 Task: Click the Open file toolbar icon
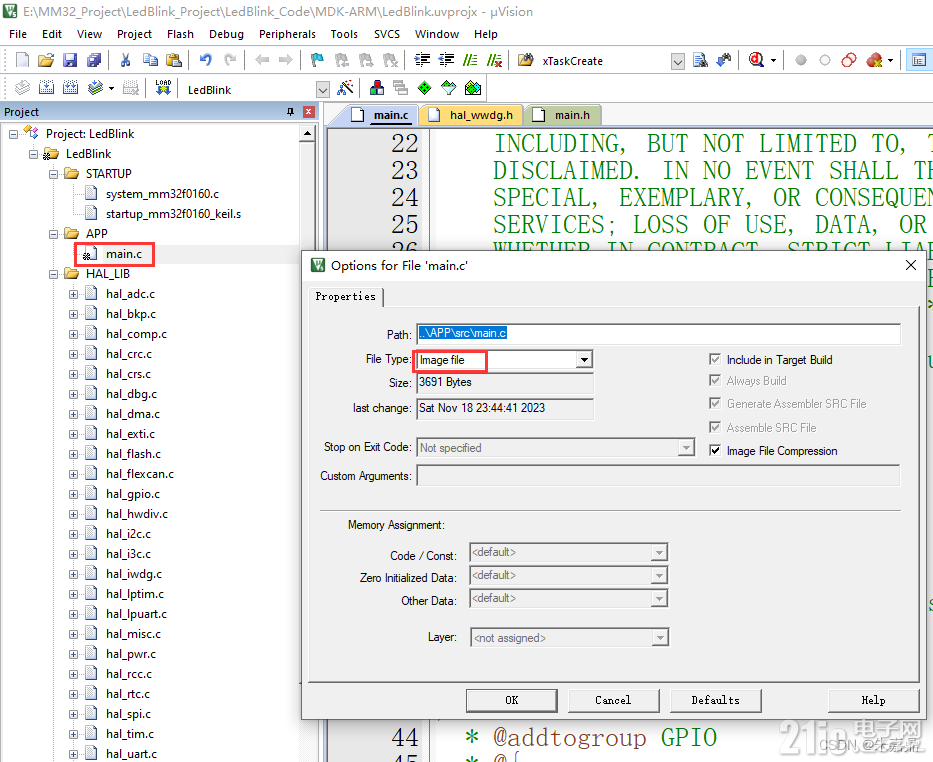[46, 60]
